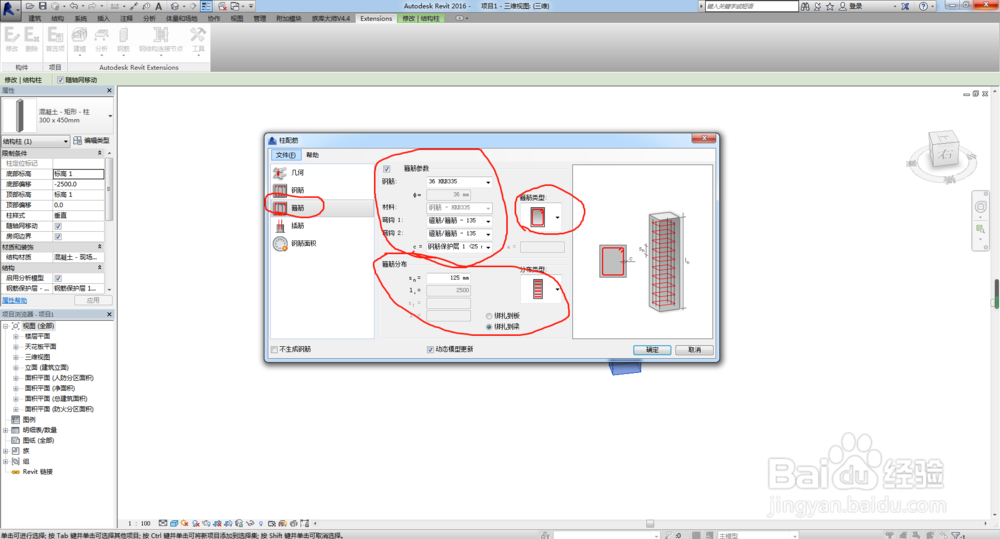
Task: Click the 修改 (Modify) extensions ribbon icon
Action: (x=11, y=39)
